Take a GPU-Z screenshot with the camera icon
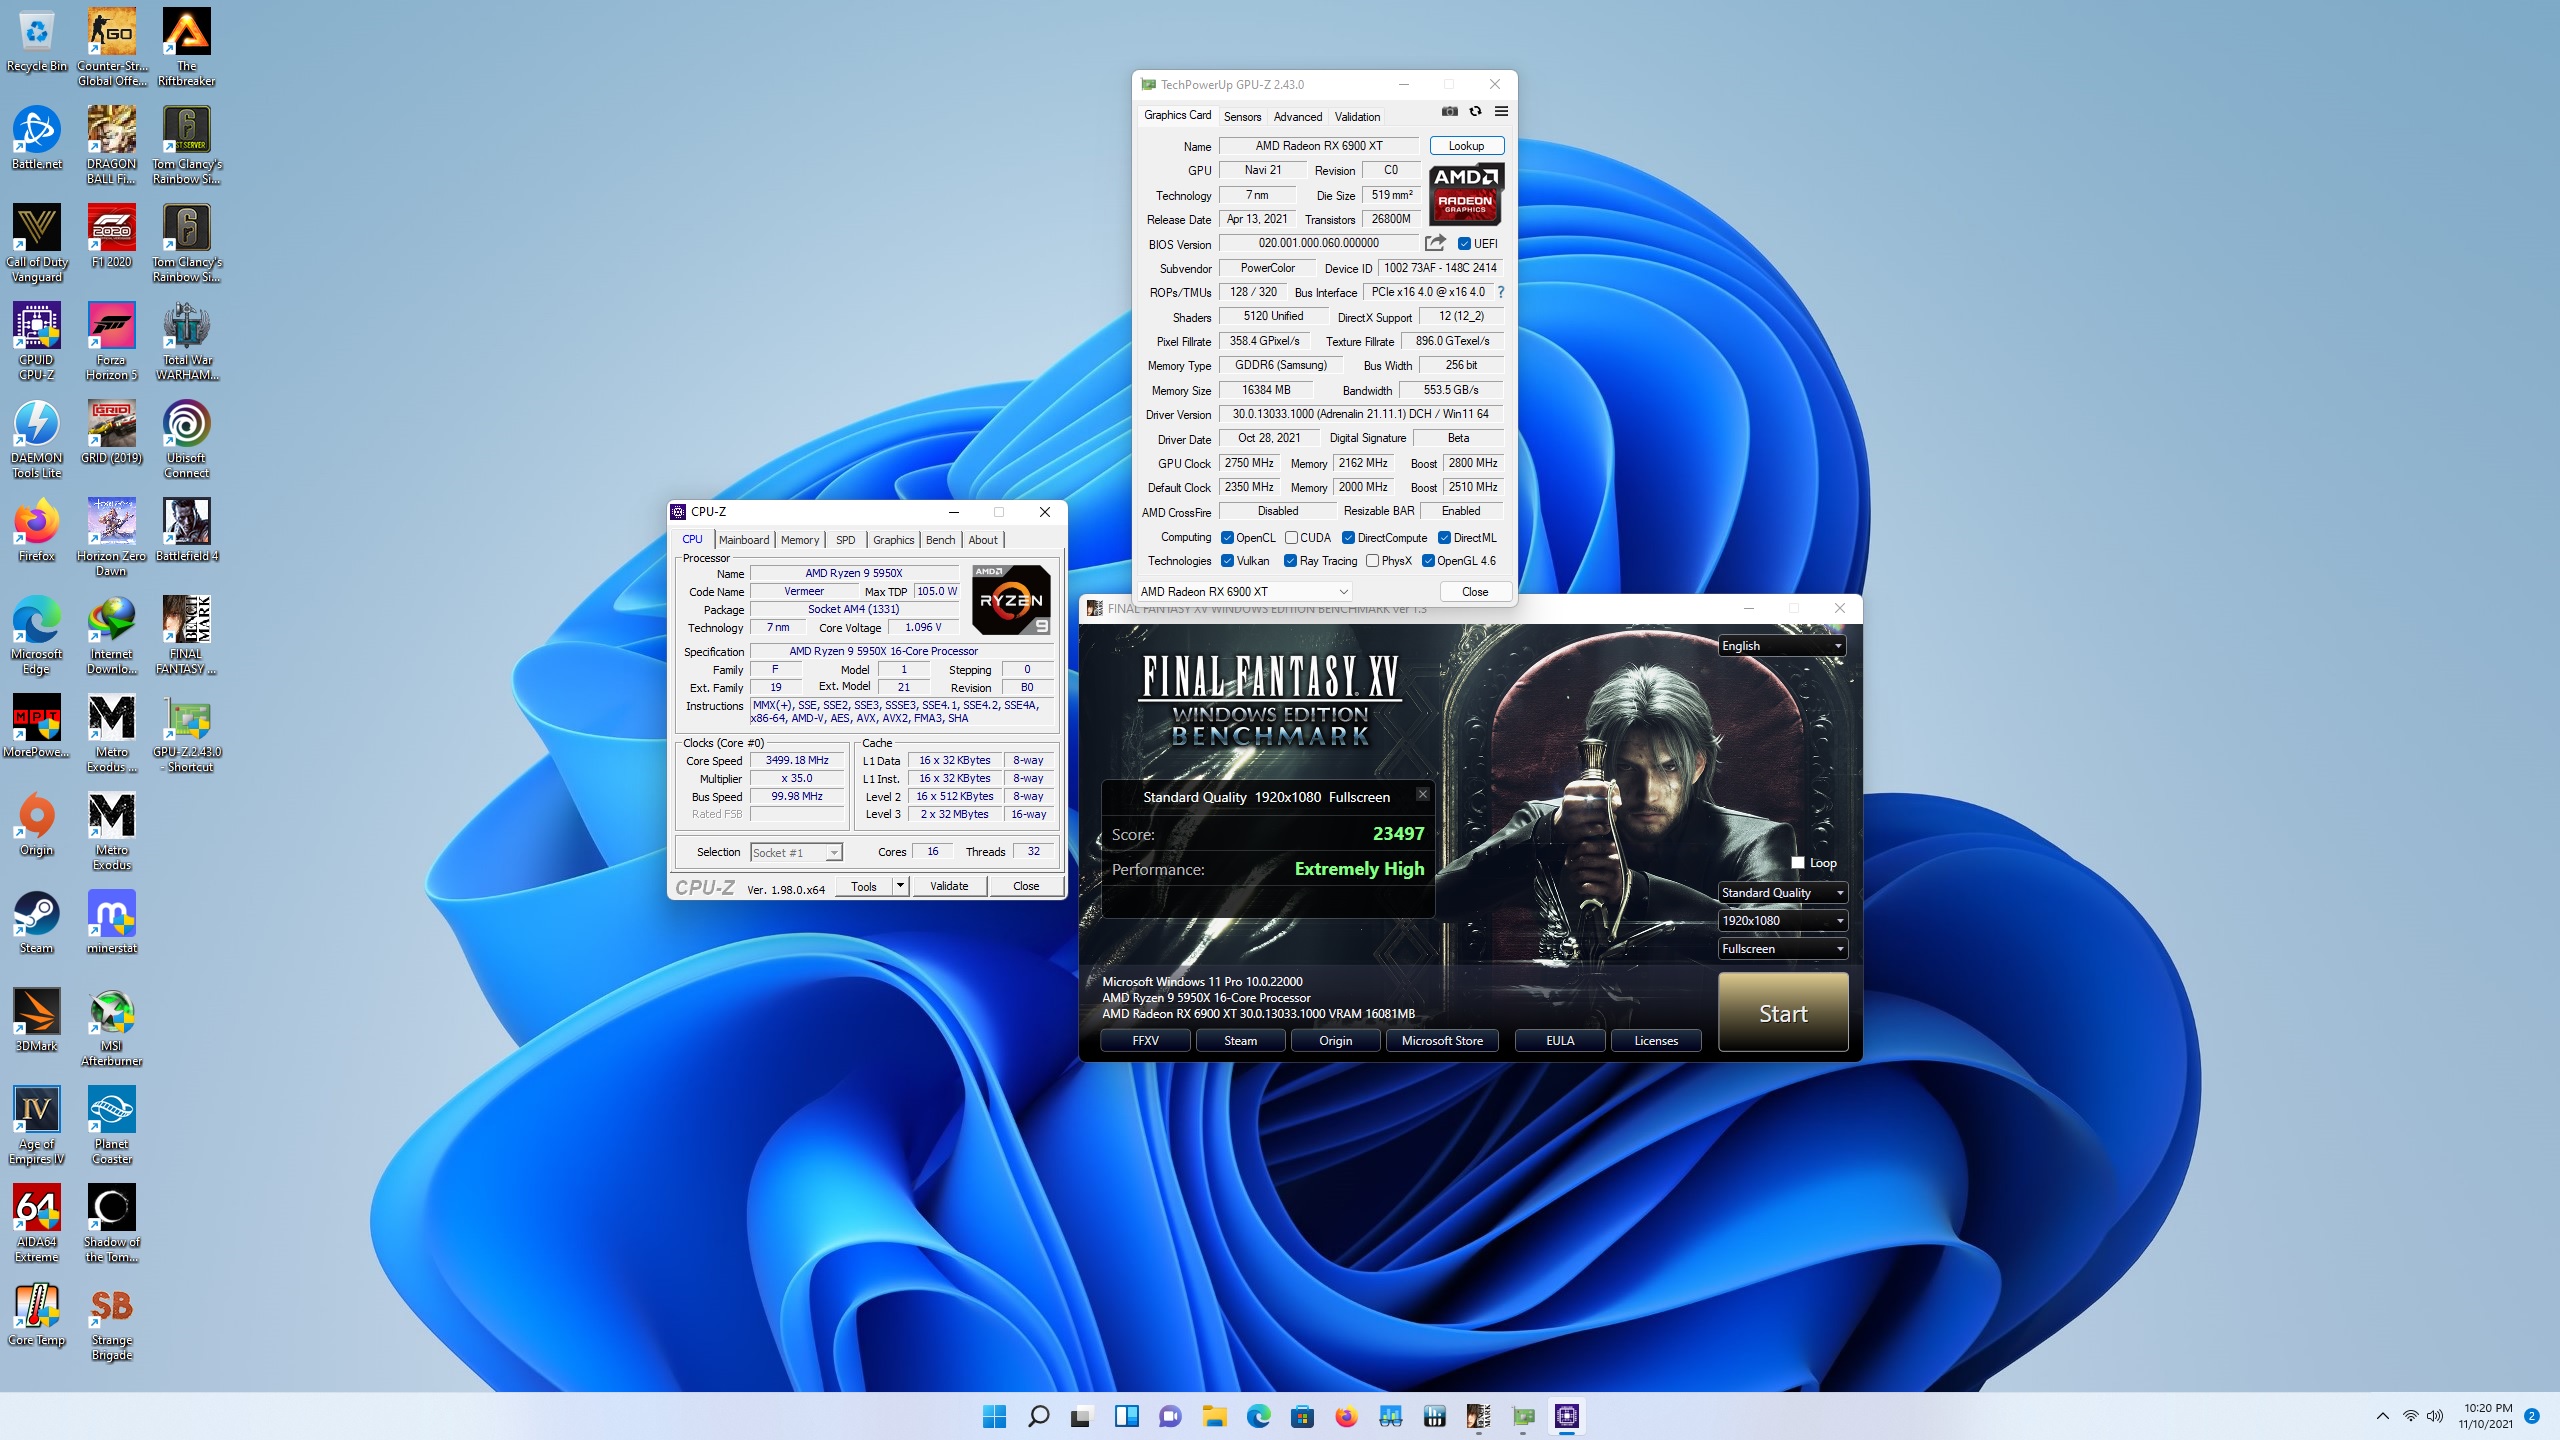This screenshot has width=2560, height=1440. (1449, 112)
